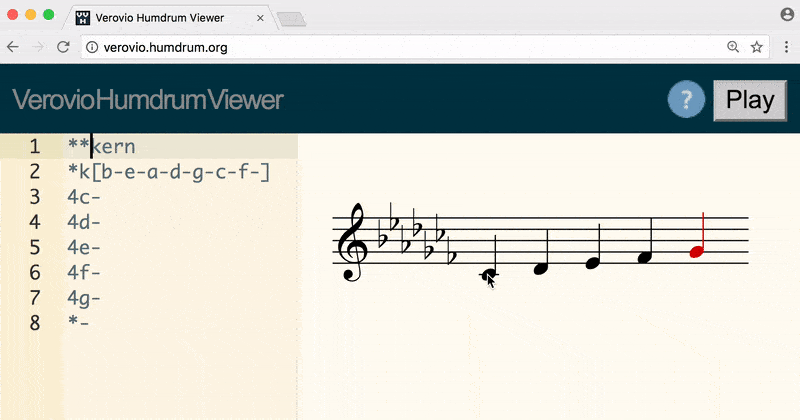
Task: Close the Verovio Humdrum Viewer tab
Action: pyautogui.click(x=260, y=18)
